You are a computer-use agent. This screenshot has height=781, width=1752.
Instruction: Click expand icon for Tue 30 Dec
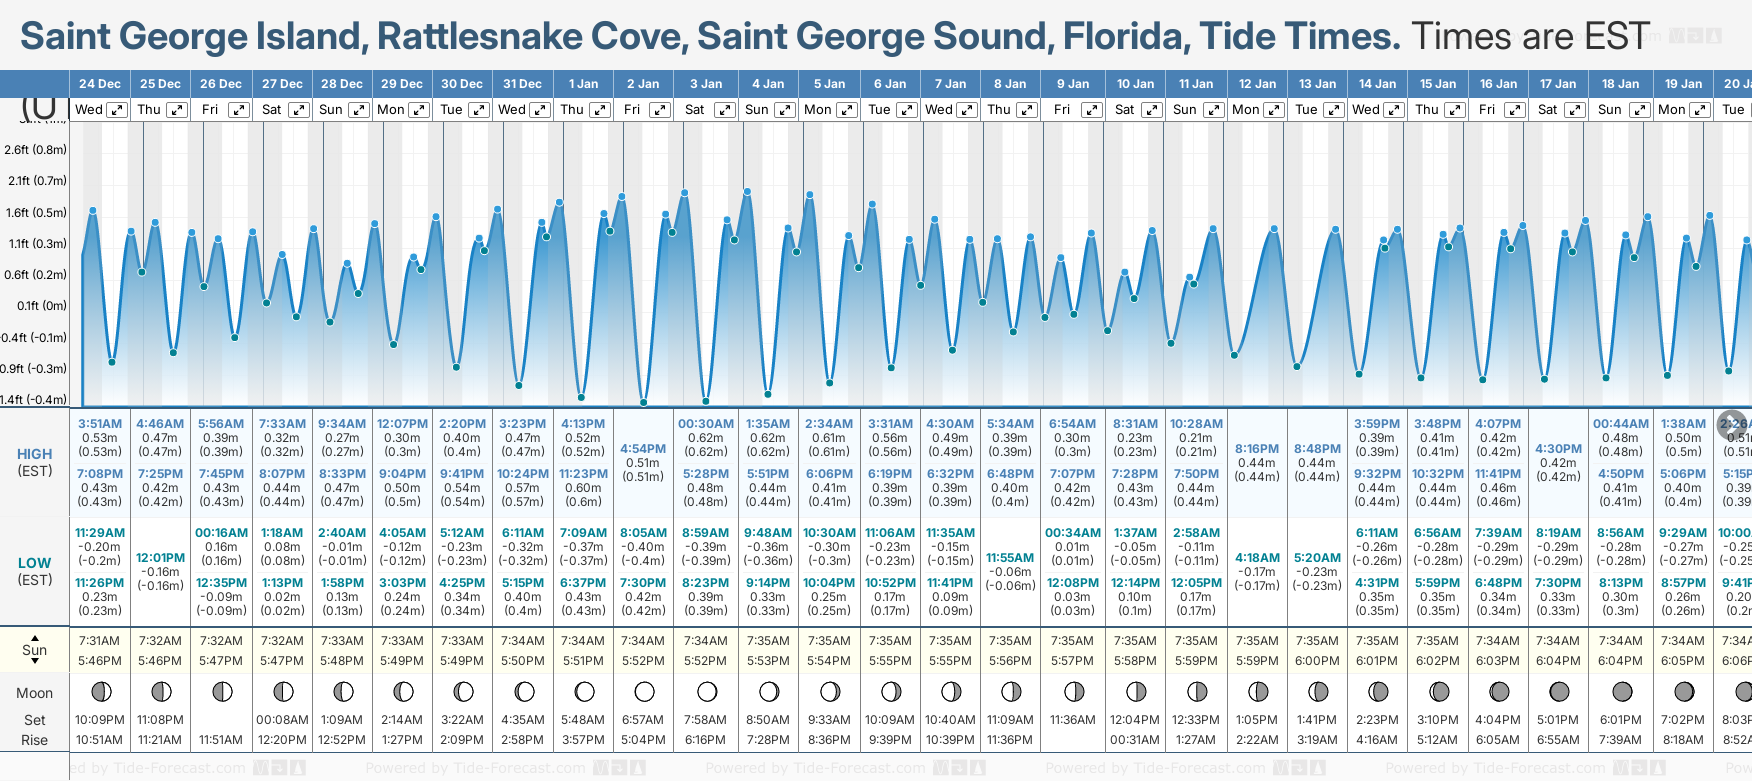click(x=479, y=110)
